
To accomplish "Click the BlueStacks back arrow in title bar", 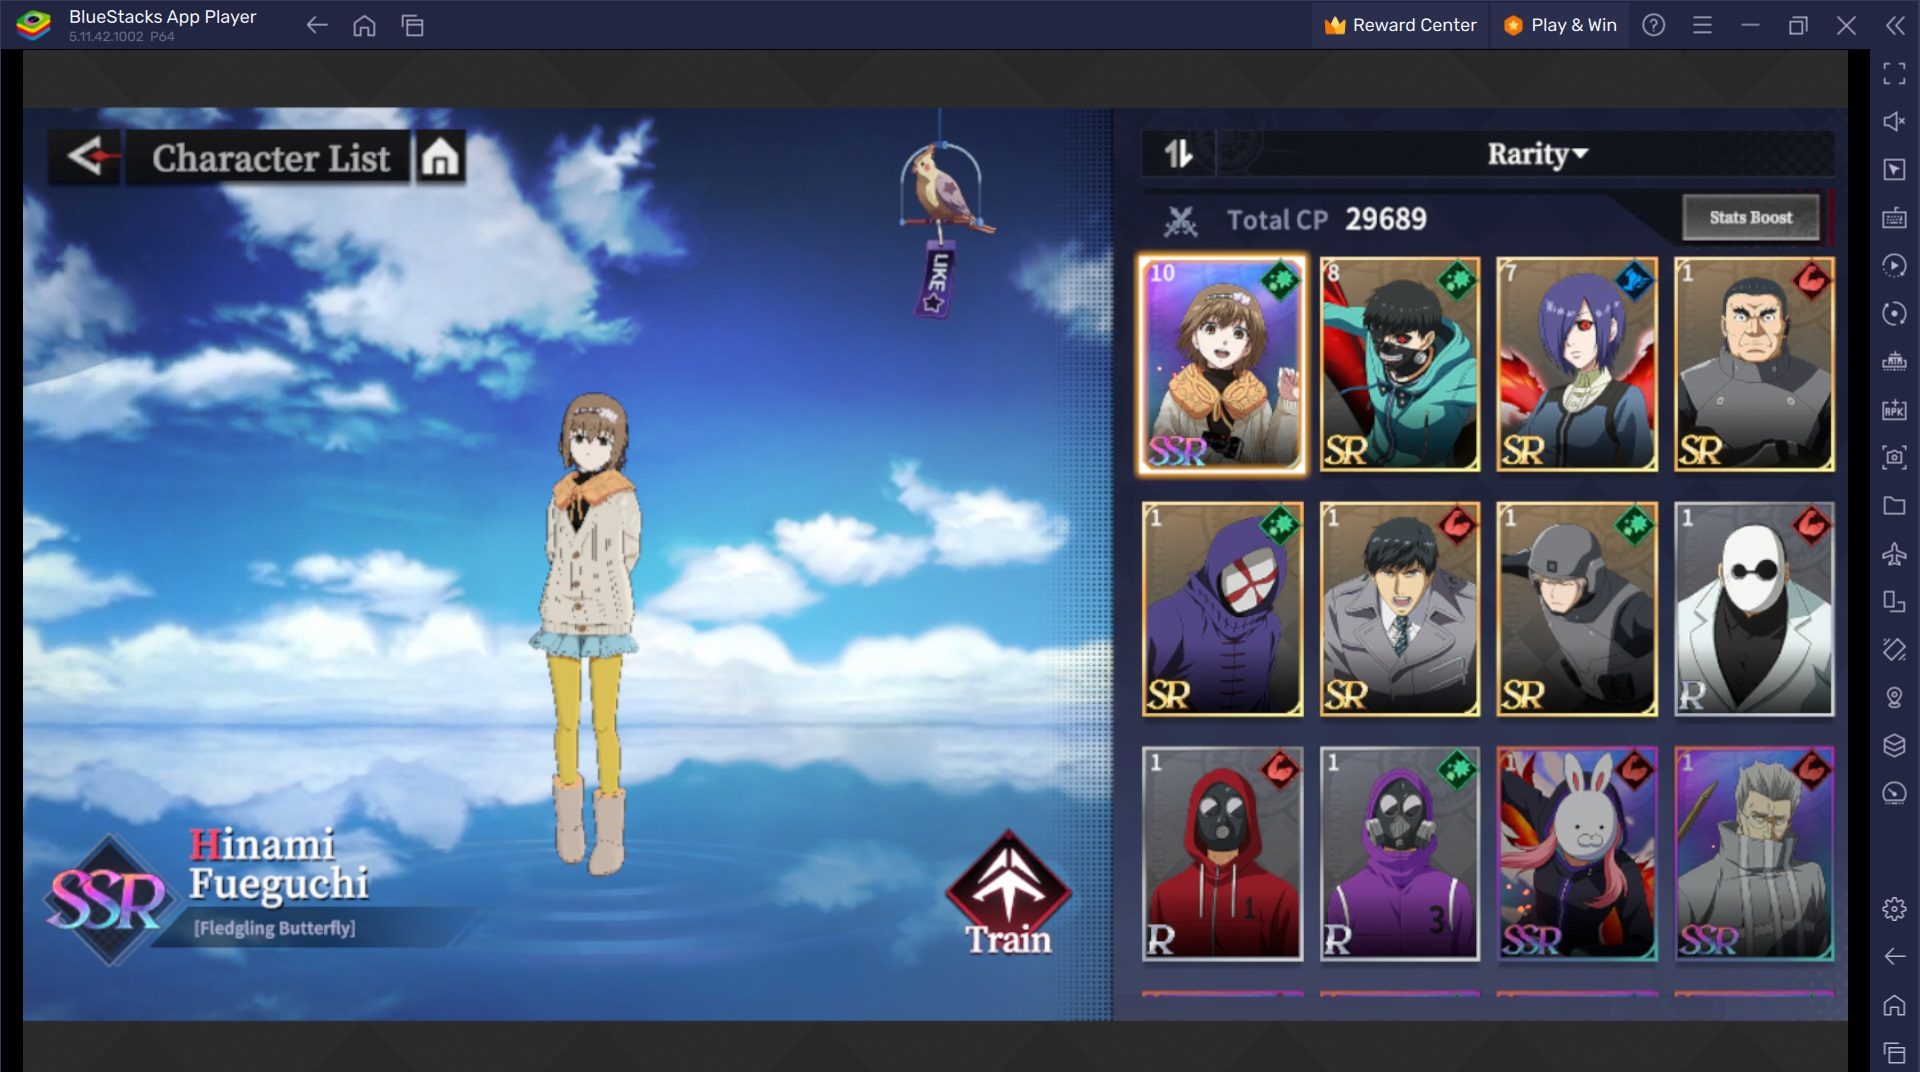I will (x=317, y=25).
